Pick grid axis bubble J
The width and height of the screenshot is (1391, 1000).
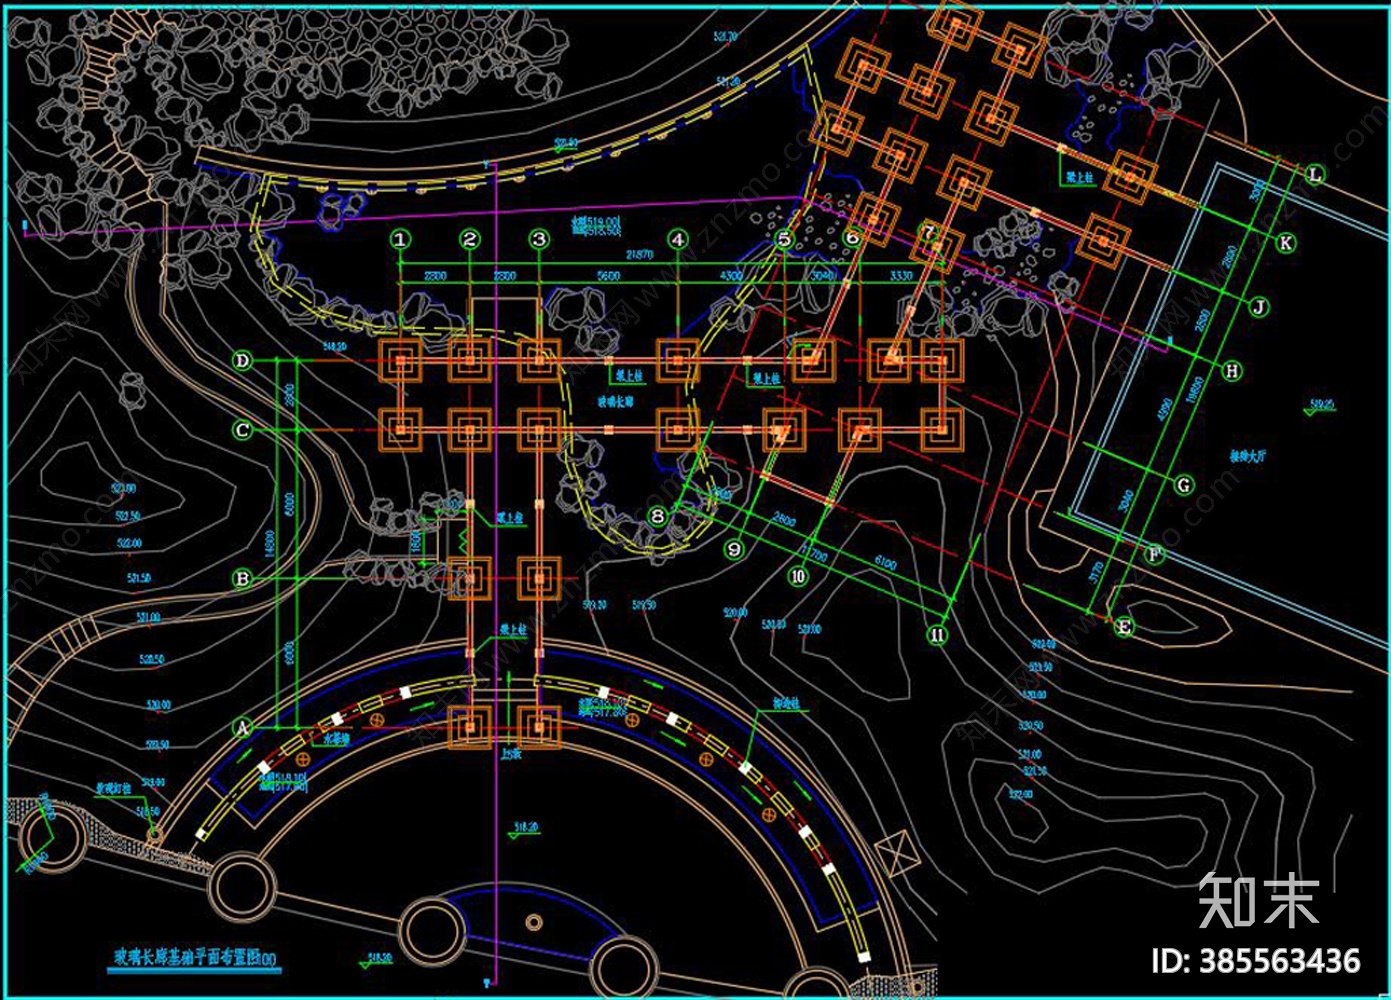pos(1259,307)
